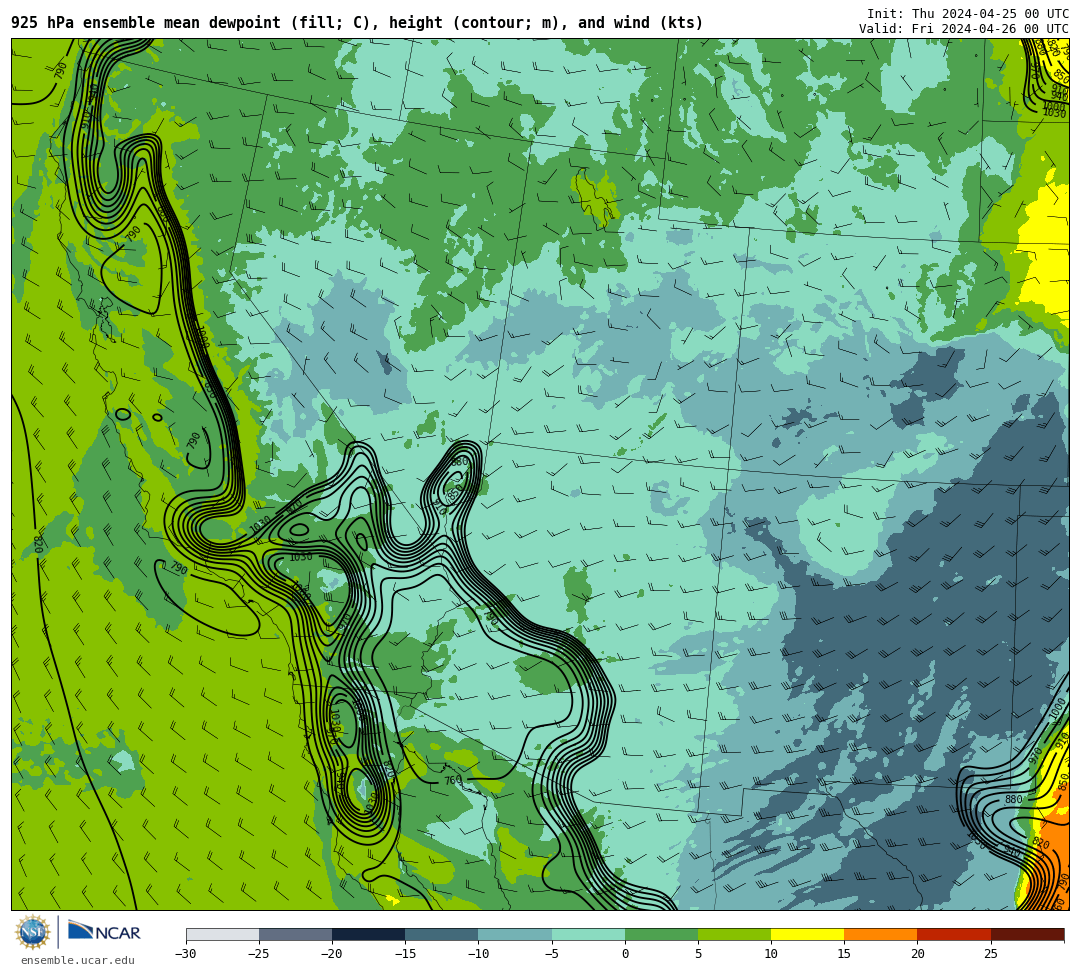
Task: Pick the red 20 to 25 colorbar swatch
Action: point(954,934)
